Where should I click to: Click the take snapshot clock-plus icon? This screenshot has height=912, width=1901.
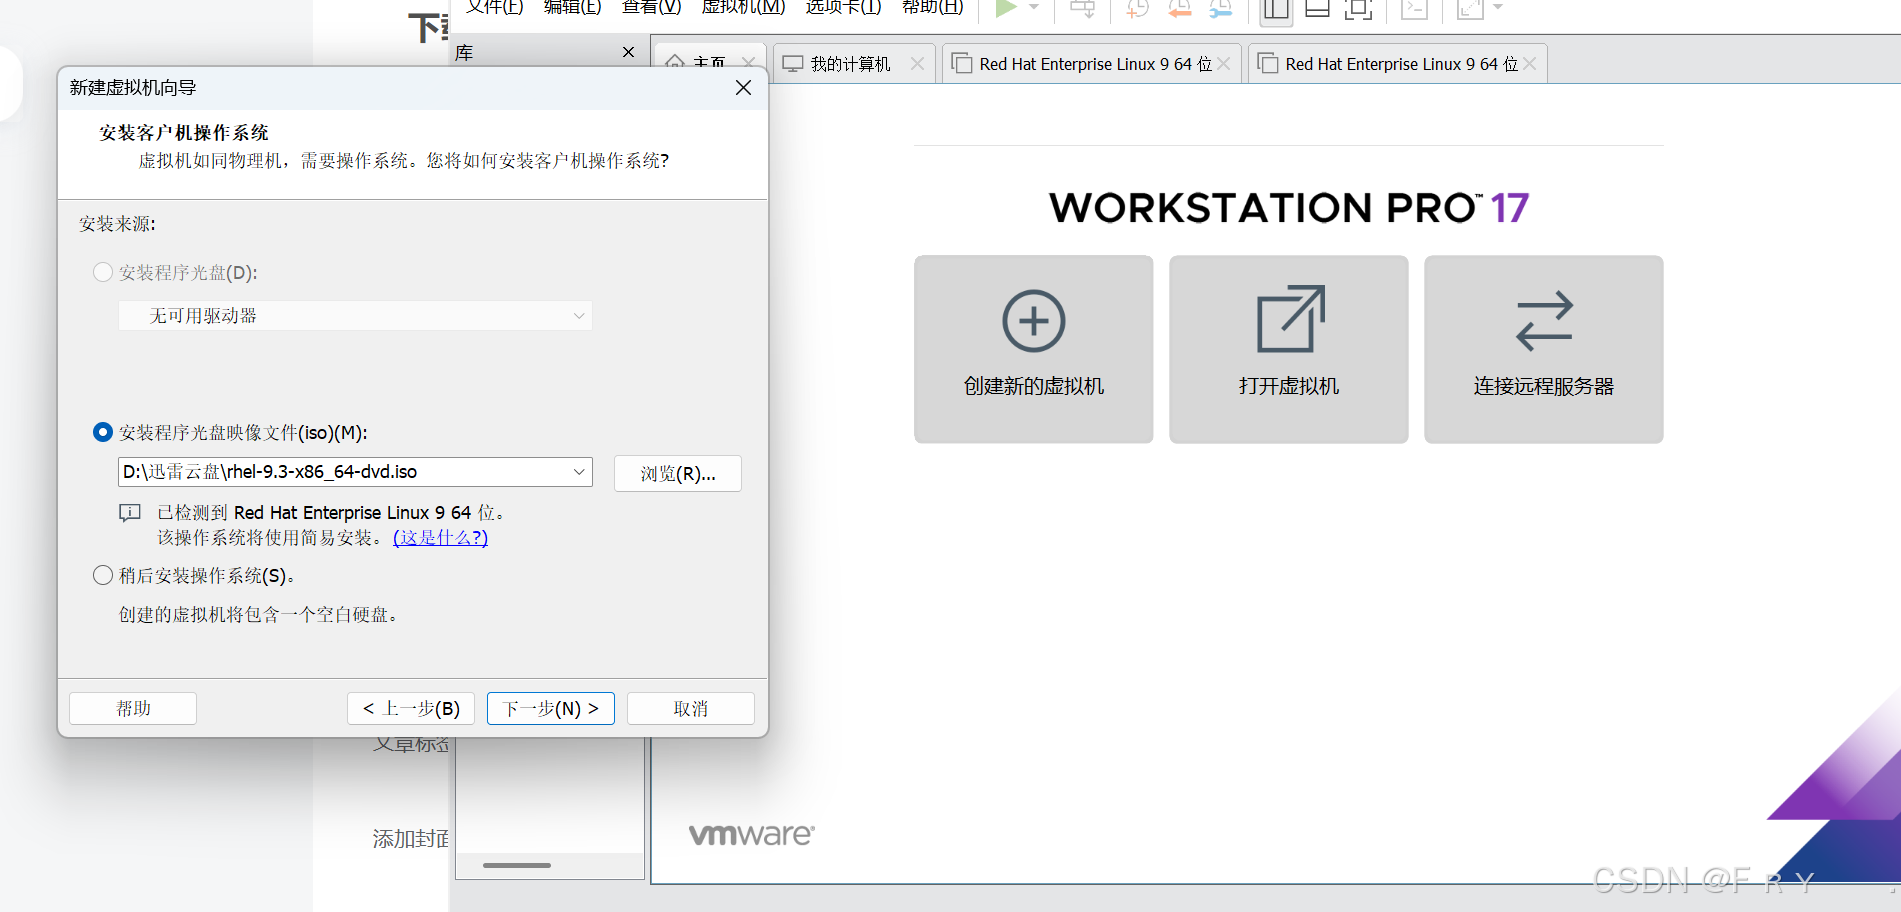1138,9
